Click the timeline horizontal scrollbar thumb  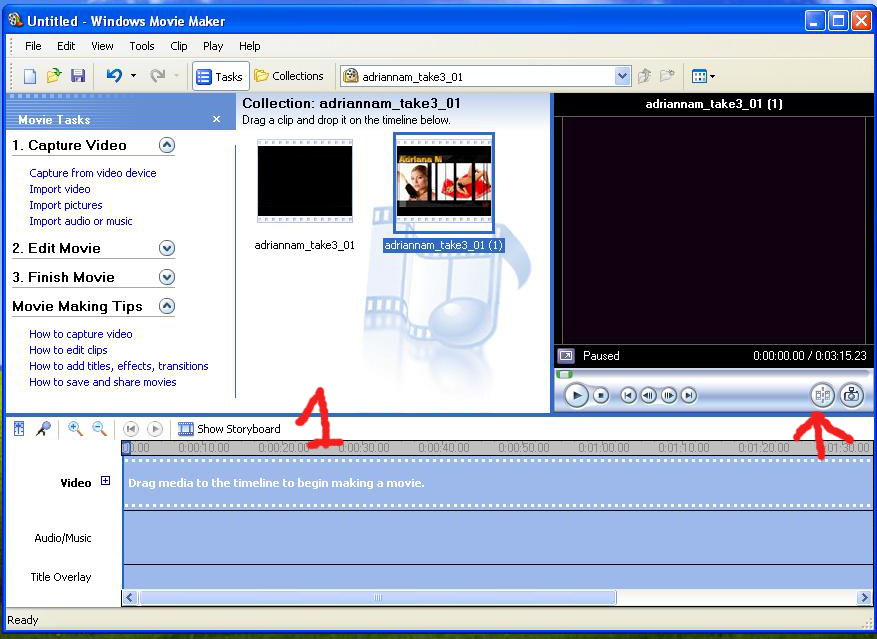tap(378, 598)
